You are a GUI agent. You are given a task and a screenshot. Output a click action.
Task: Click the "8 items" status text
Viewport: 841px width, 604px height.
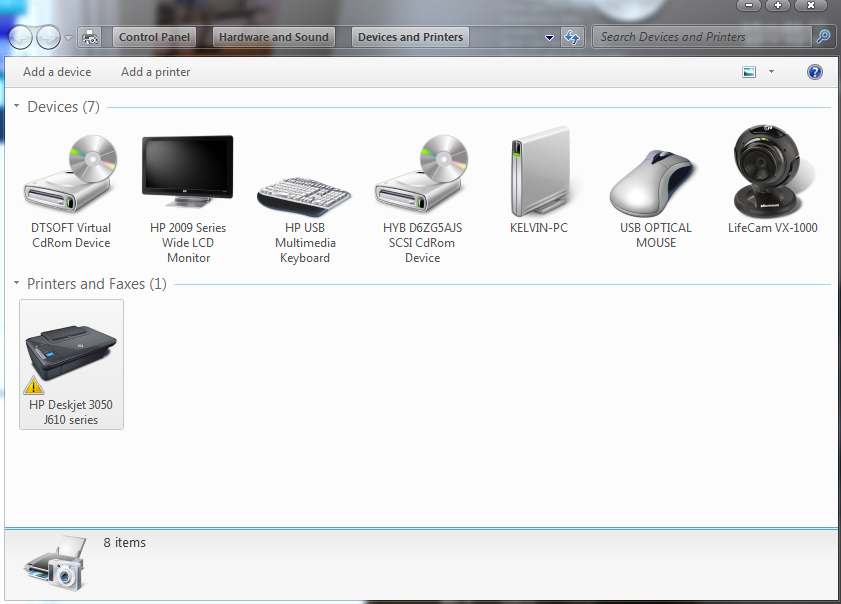[124, 542]
